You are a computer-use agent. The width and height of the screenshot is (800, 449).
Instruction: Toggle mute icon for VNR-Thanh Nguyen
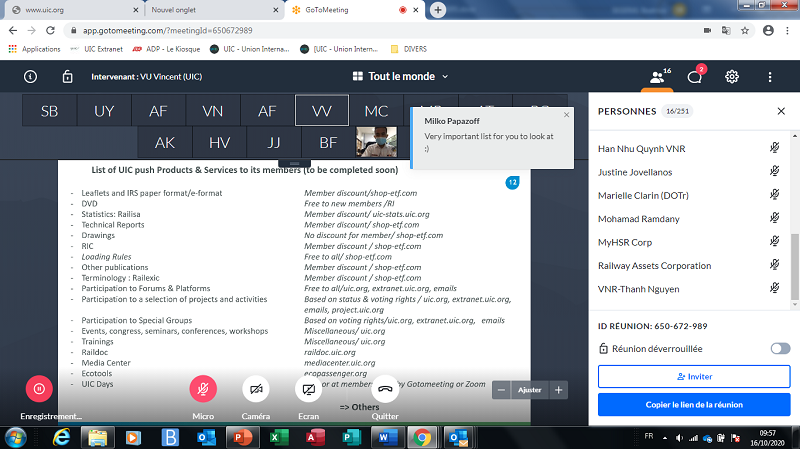pyautogui.click(x=774, y=288)
